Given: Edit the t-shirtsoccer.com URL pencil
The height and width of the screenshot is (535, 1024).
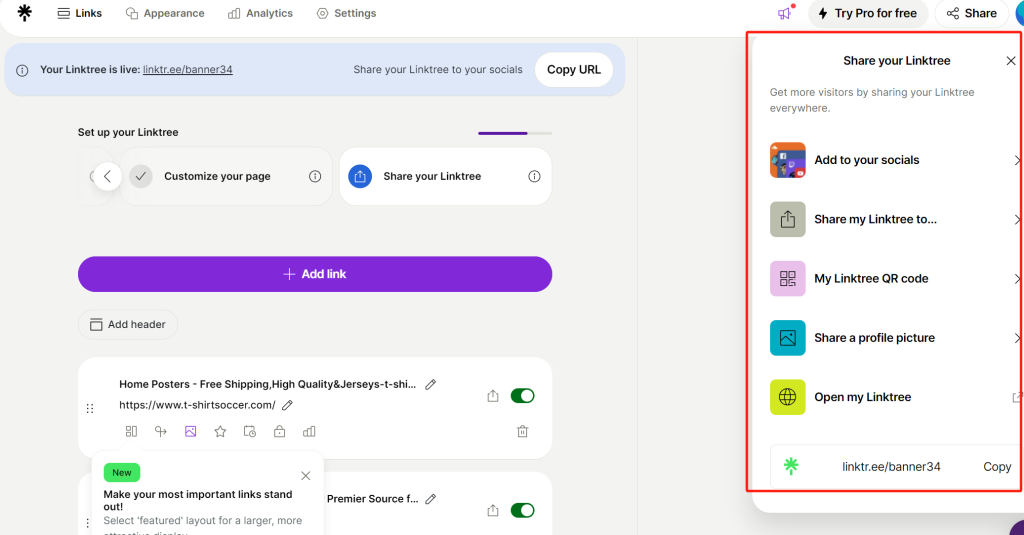Looking at the screenshot, I should coord(287,405).
